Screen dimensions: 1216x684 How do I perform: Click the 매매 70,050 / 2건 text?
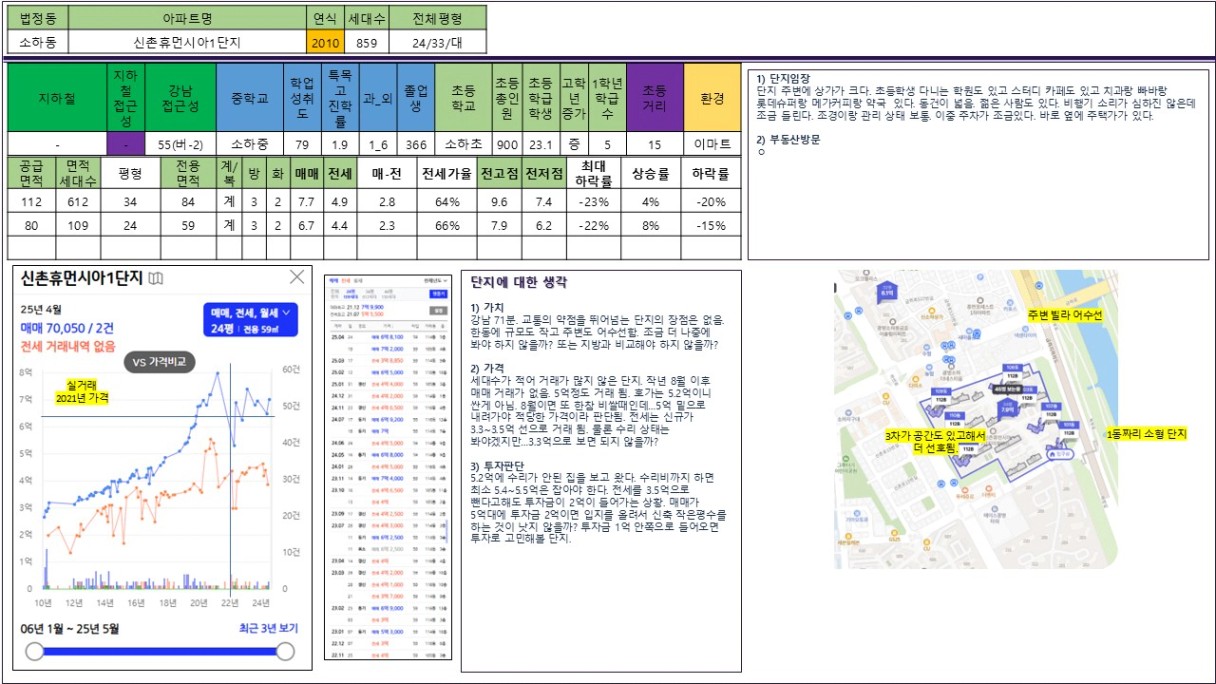[x=68, y=327]
